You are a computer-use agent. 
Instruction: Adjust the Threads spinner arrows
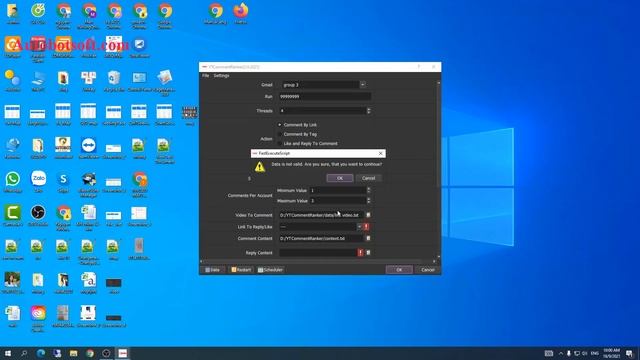pyautogui.click(x=369, y=111)
